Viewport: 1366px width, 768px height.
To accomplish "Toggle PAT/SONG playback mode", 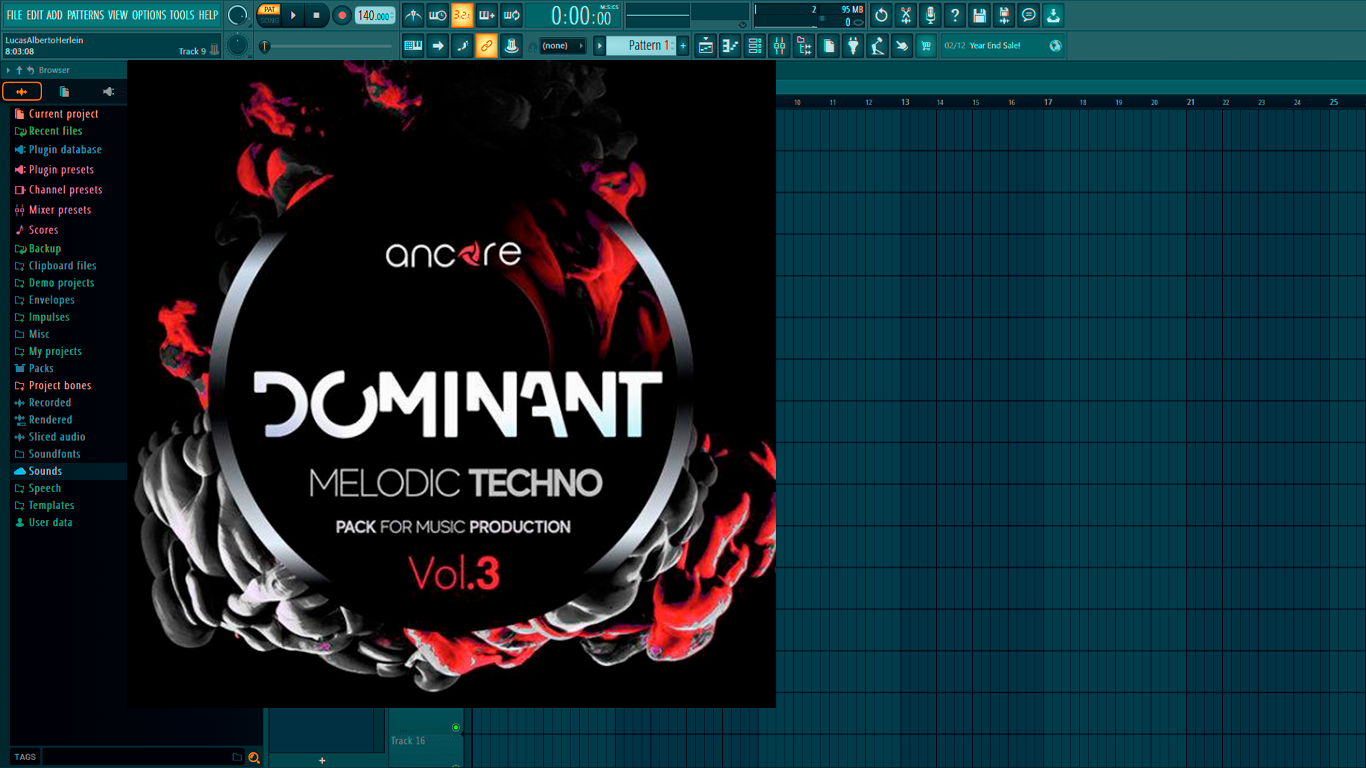I will 269,15.
